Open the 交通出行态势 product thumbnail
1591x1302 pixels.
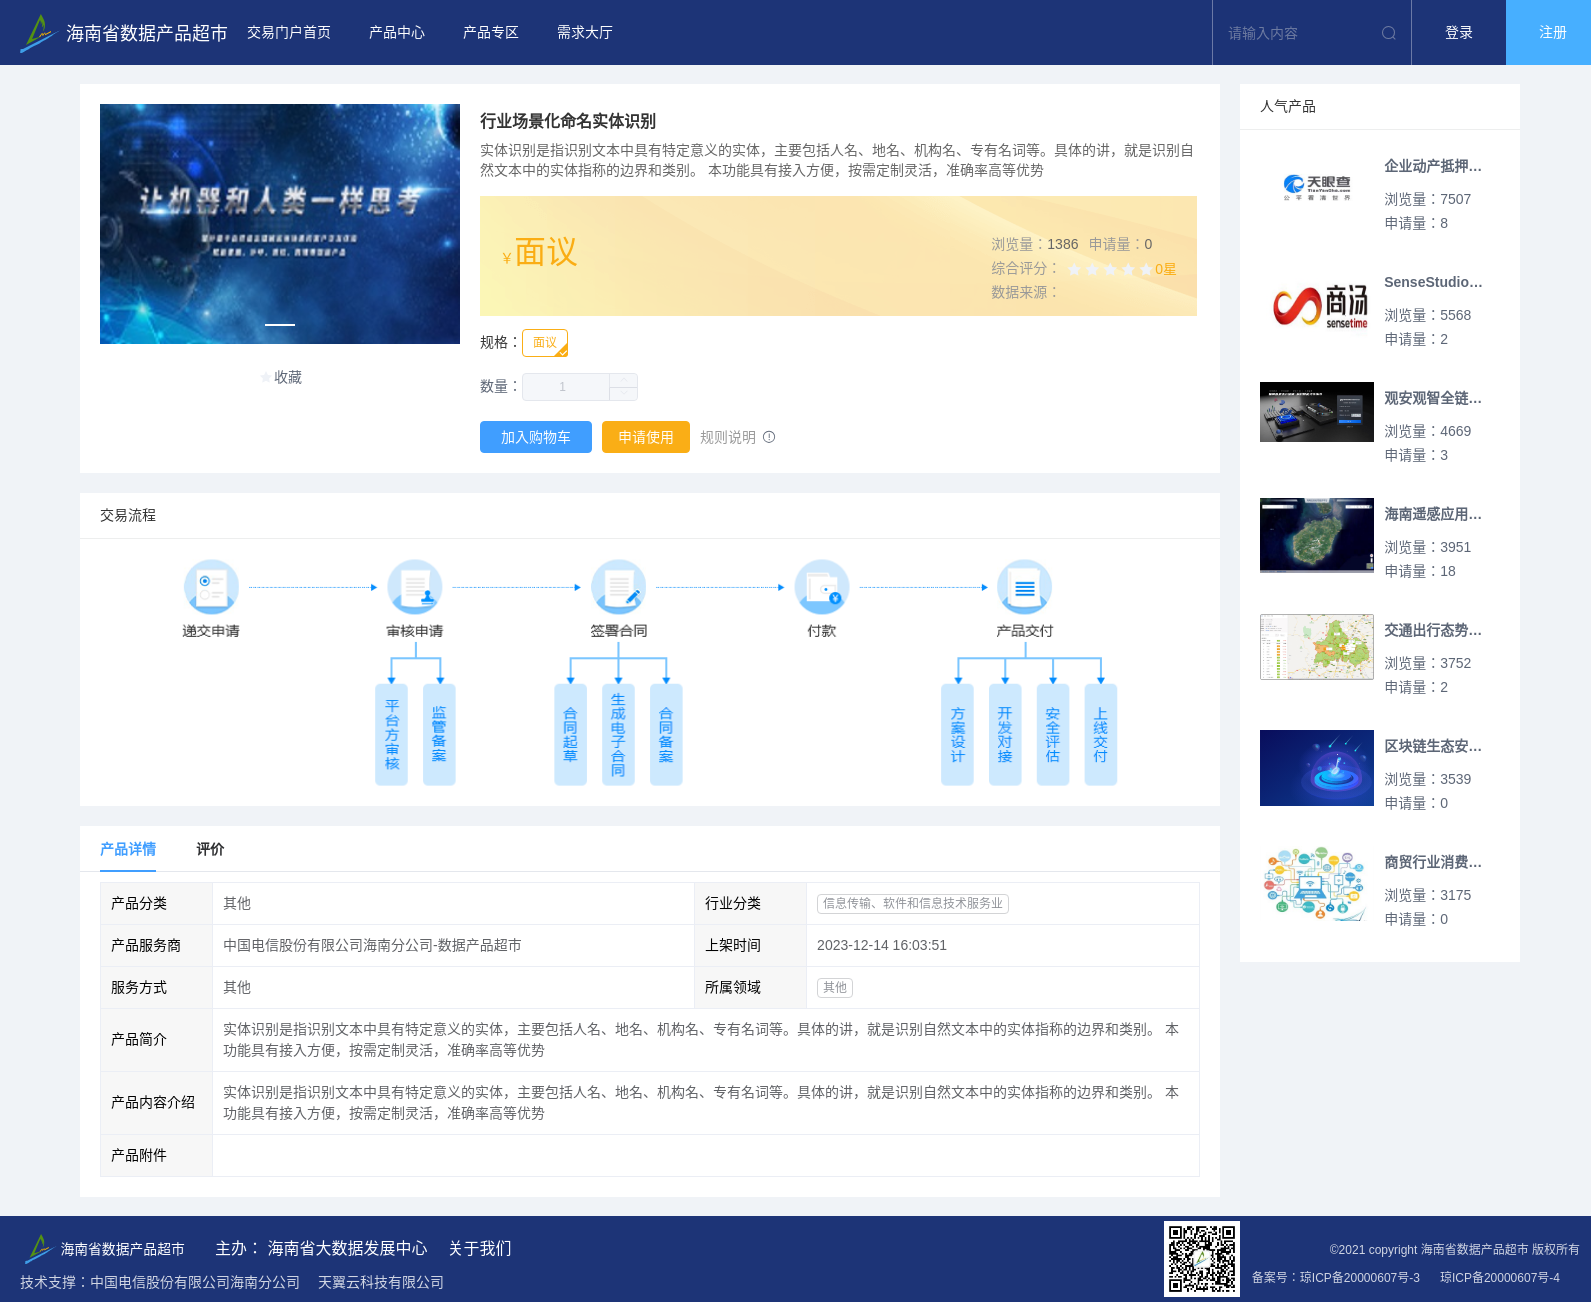pos(1317,647)
